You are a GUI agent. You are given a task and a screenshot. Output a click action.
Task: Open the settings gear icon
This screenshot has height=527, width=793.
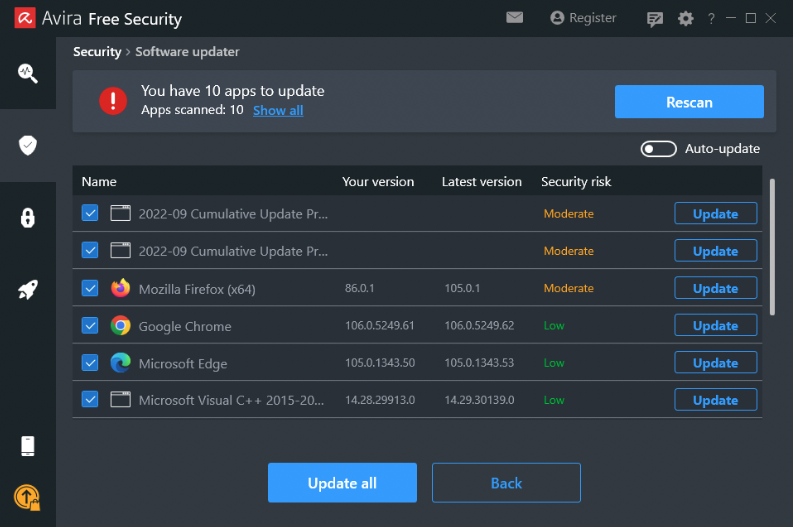pyautogui.click(x=685, y=19)
